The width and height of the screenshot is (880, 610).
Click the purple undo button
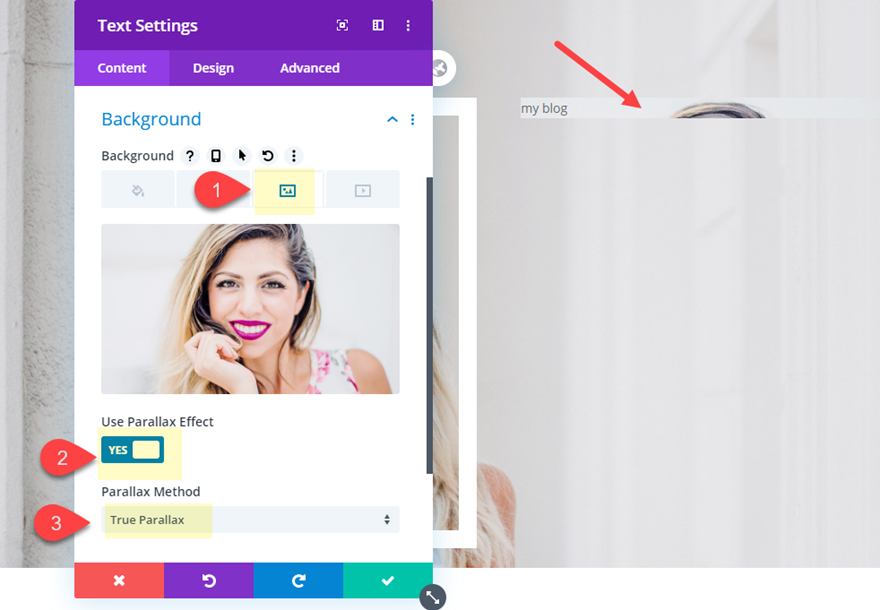[x=209, y=580]
